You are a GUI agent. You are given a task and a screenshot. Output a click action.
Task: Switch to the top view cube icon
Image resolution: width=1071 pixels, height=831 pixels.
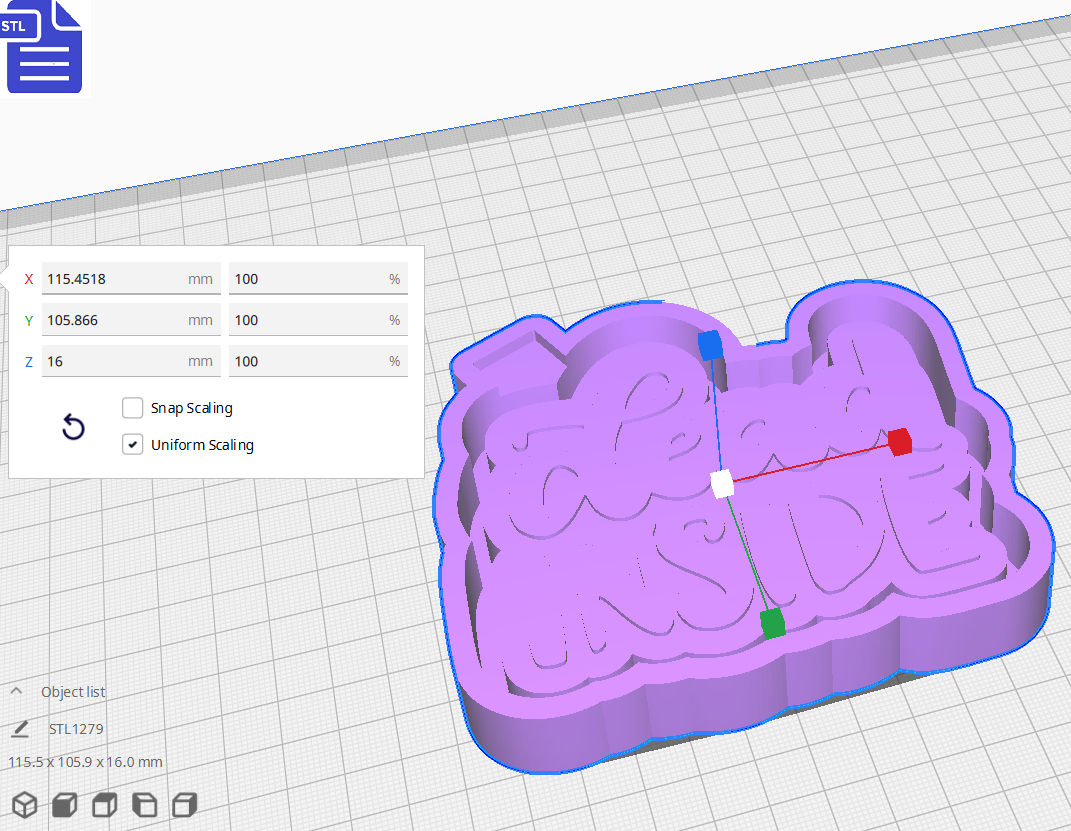[104, 804]
